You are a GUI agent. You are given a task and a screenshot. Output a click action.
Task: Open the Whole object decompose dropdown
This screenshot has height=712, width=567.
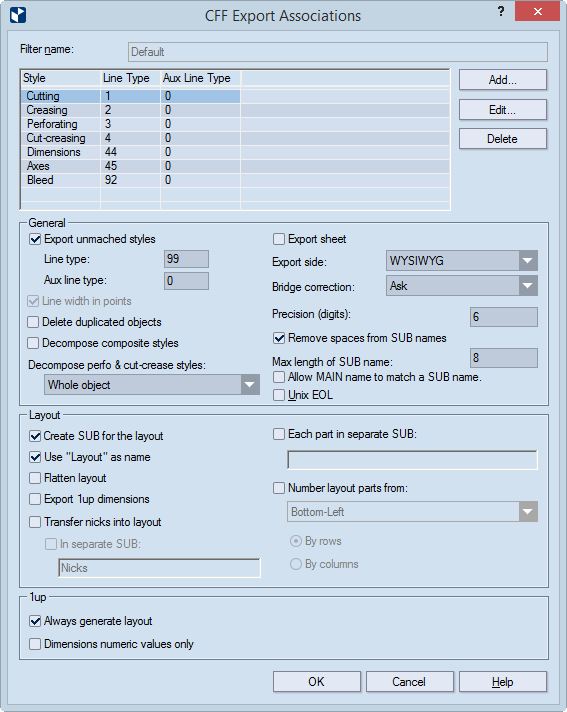pos(152,385)
